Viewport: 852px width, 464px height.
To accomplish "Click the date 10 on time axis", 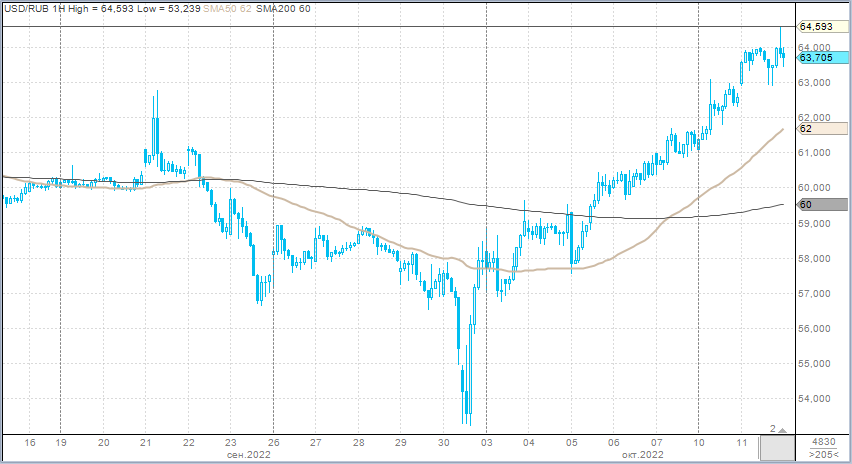I will click(698, 442).
